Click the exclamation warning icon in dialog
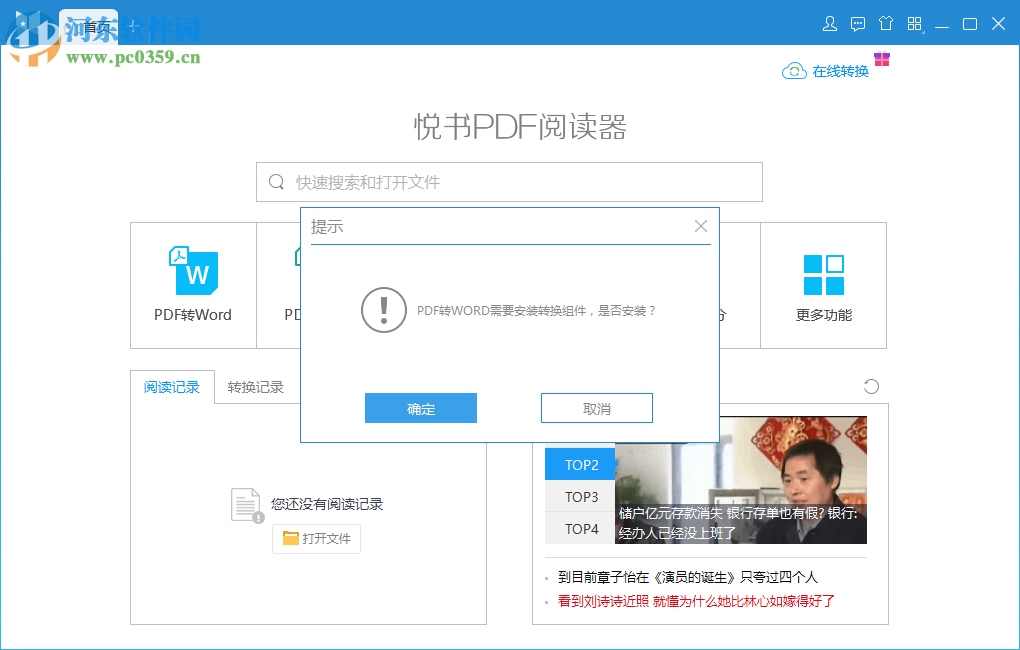This screenshot has width=1020, height=650. [x=384, y=310]
